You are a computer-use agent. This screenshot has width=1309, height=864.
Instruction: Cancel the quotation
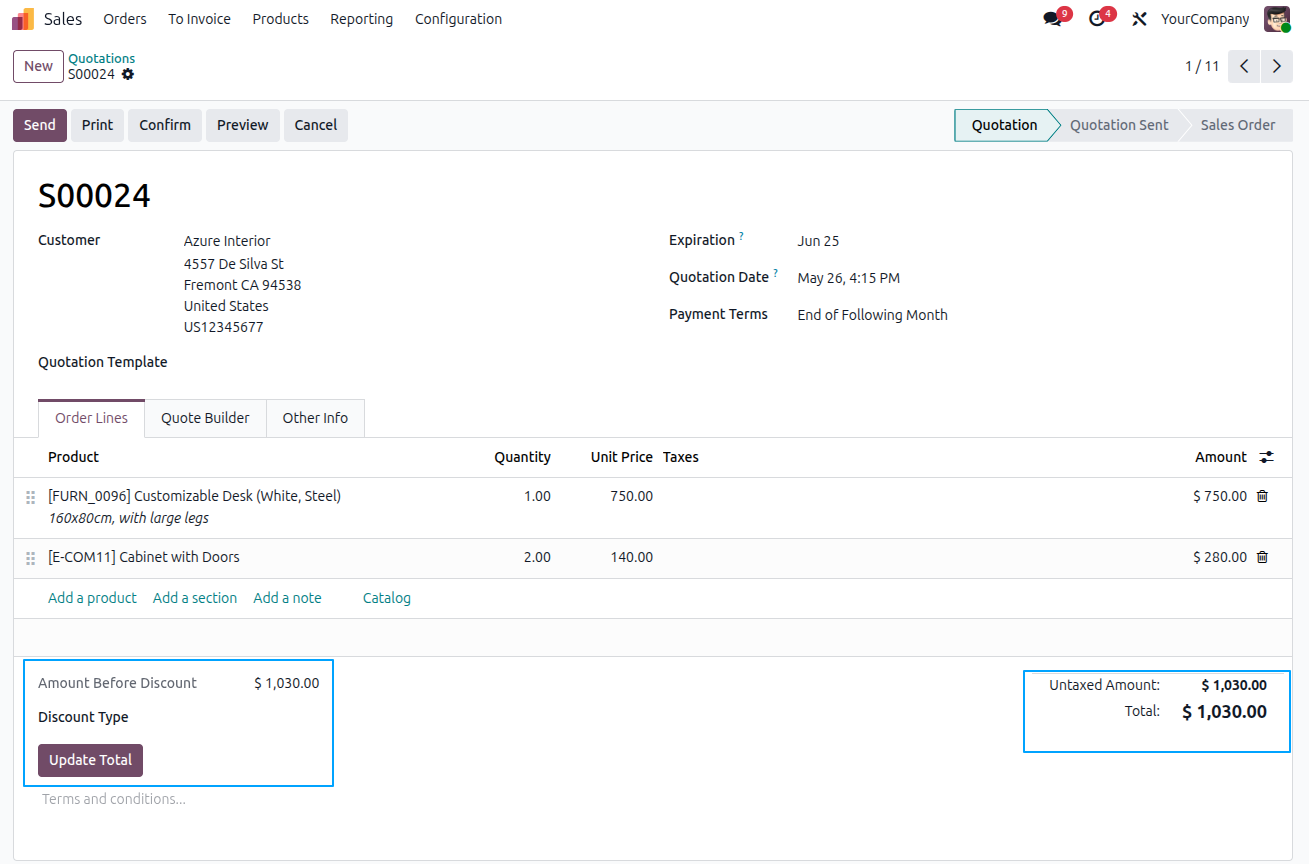coord(316,125)
